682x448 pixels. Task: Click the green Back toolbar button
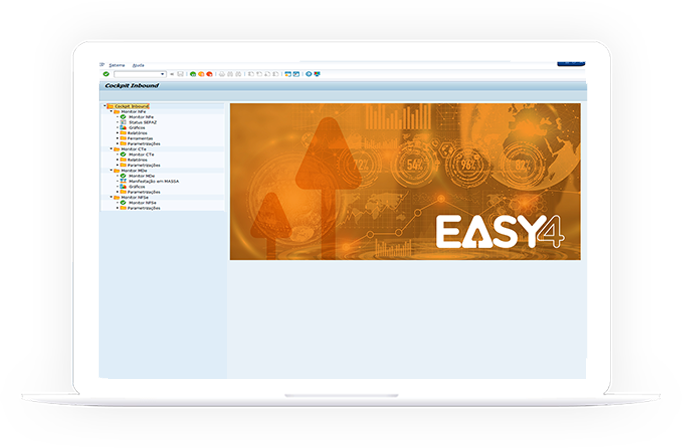(x=193, y=74)
